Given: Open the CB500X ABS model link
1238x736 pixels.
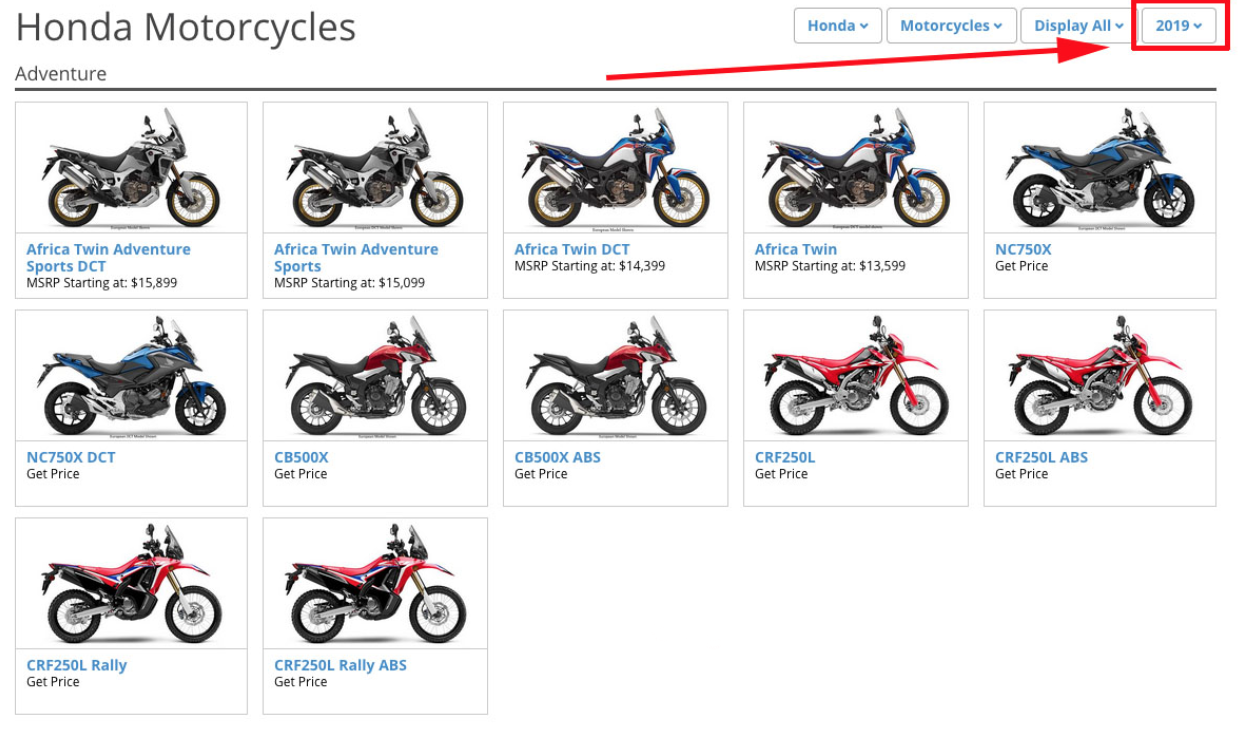Looking at the screenshot, I should click(x=557, y=457).
